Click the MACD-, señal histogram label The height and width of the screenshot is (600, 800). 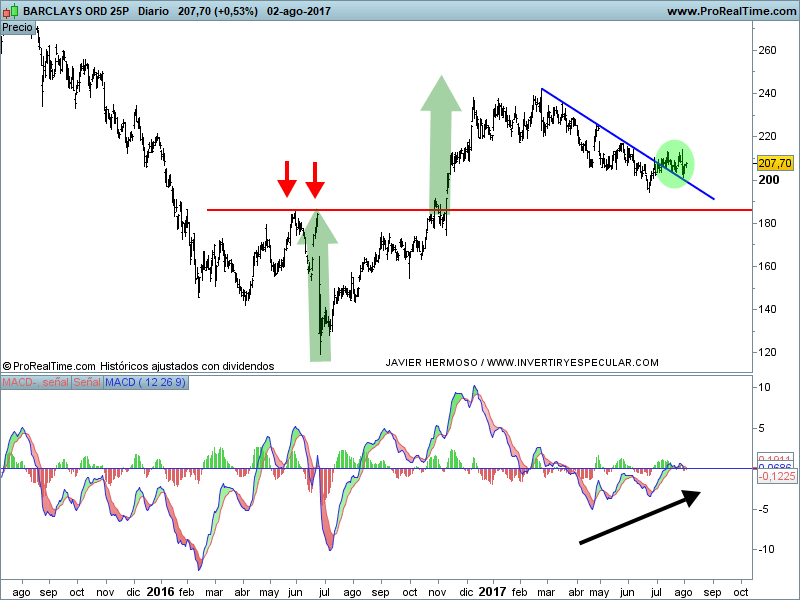(35, 383)
